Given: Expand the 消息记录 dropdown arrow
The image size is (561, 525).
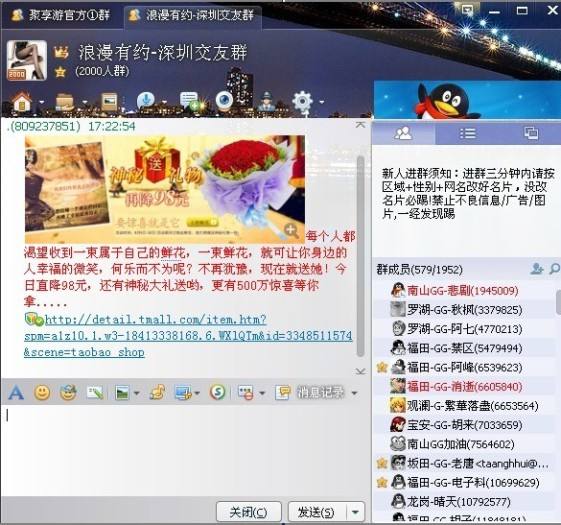Looking at the screenshot, I should click(355, 393).
